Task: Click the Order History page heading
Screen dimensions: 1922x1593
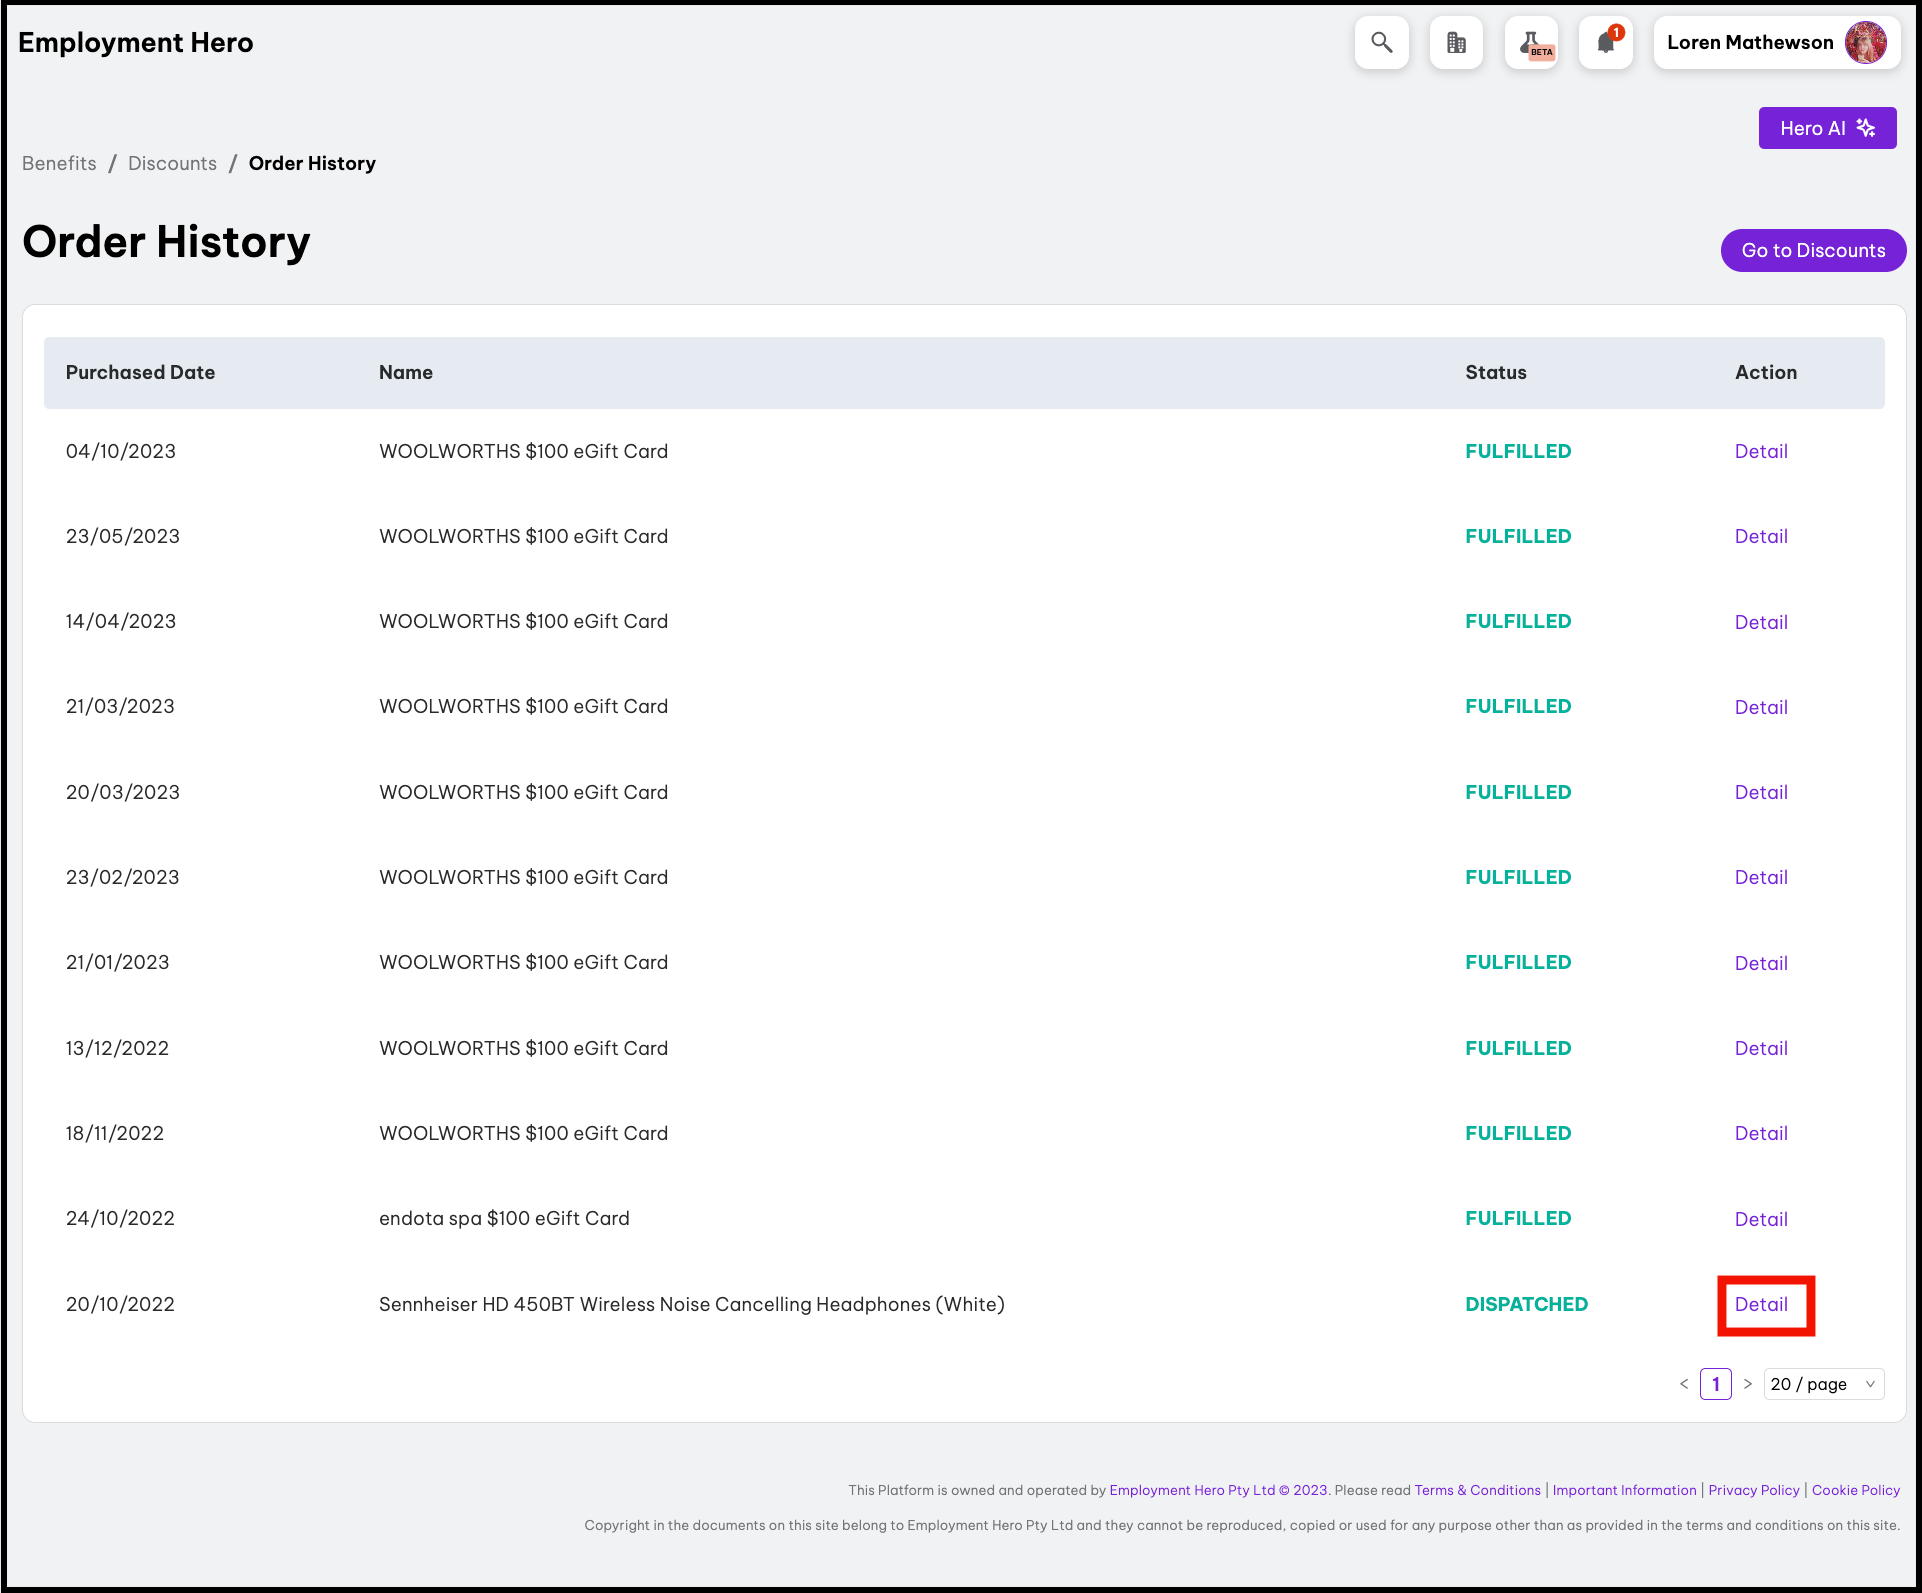Action: pyautogui.click(x=166, y=242)
